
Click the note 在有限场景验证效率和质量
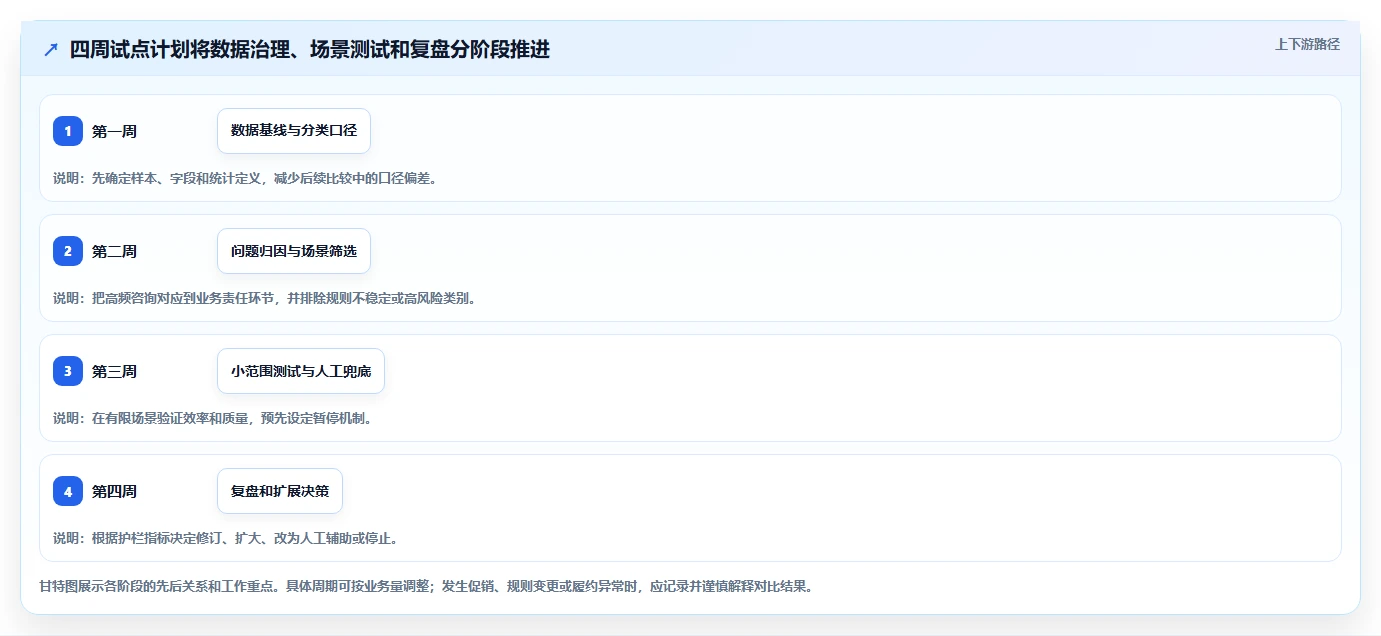pos(171,418)
